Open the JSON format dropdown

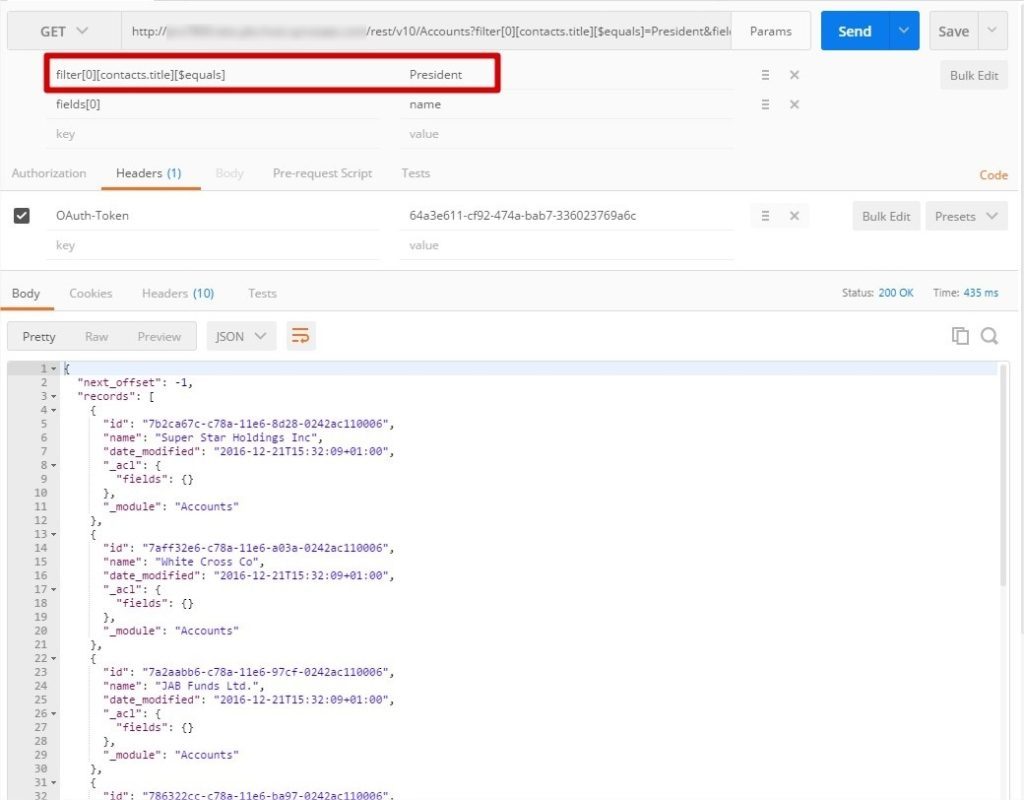tap(240, 336)
